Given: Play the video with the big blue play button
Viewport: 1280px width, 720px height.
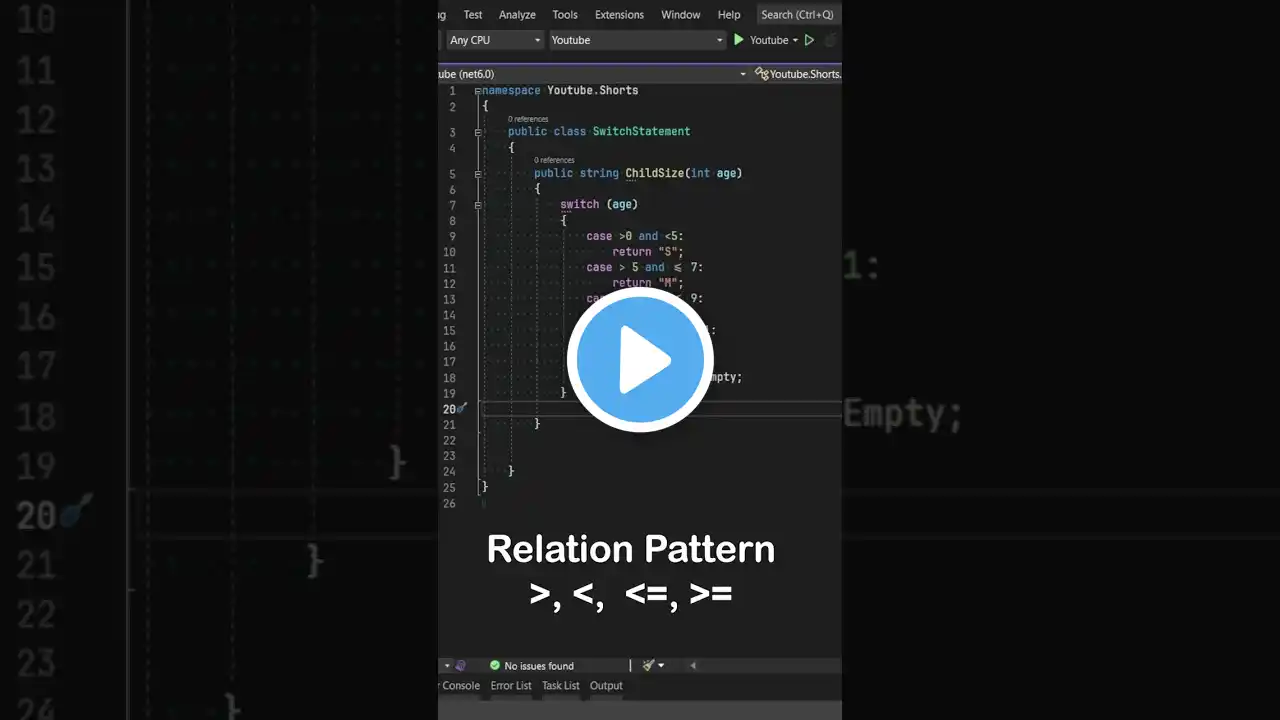Looking at the screenshot, I should [640, 359].
